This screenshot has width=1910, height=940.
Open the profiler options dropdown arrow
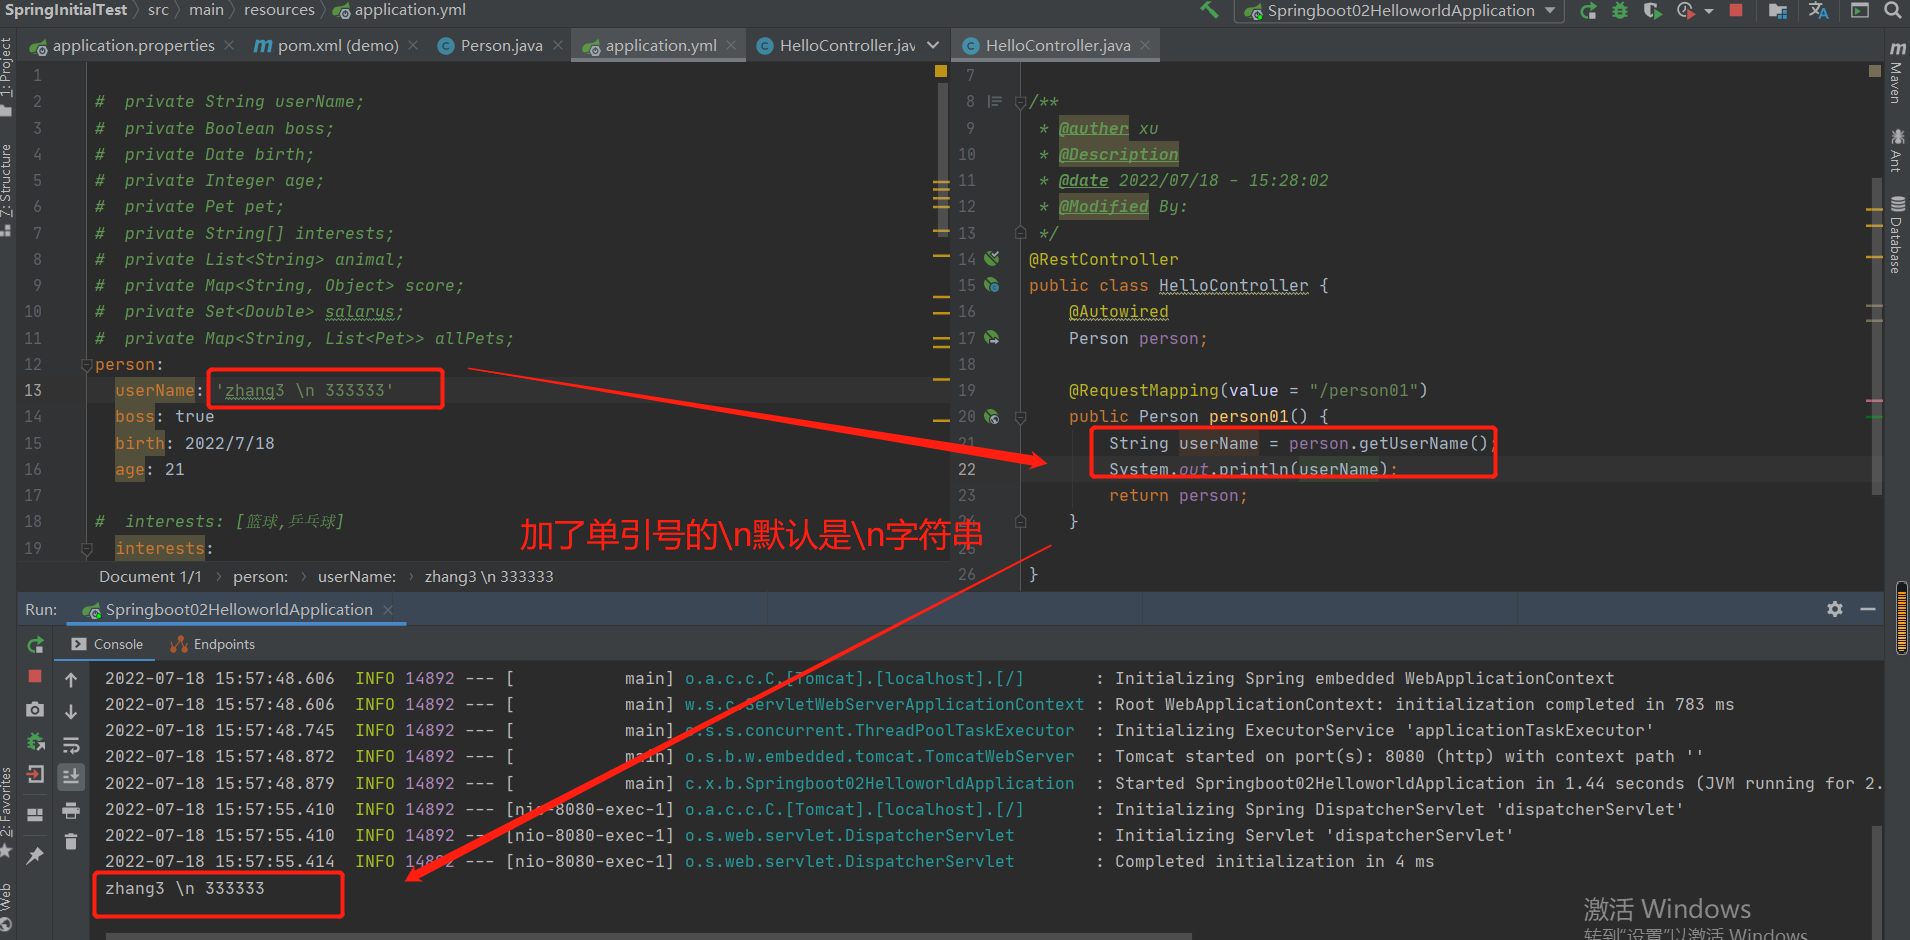pyautogui.click(x=1708, y=11)
